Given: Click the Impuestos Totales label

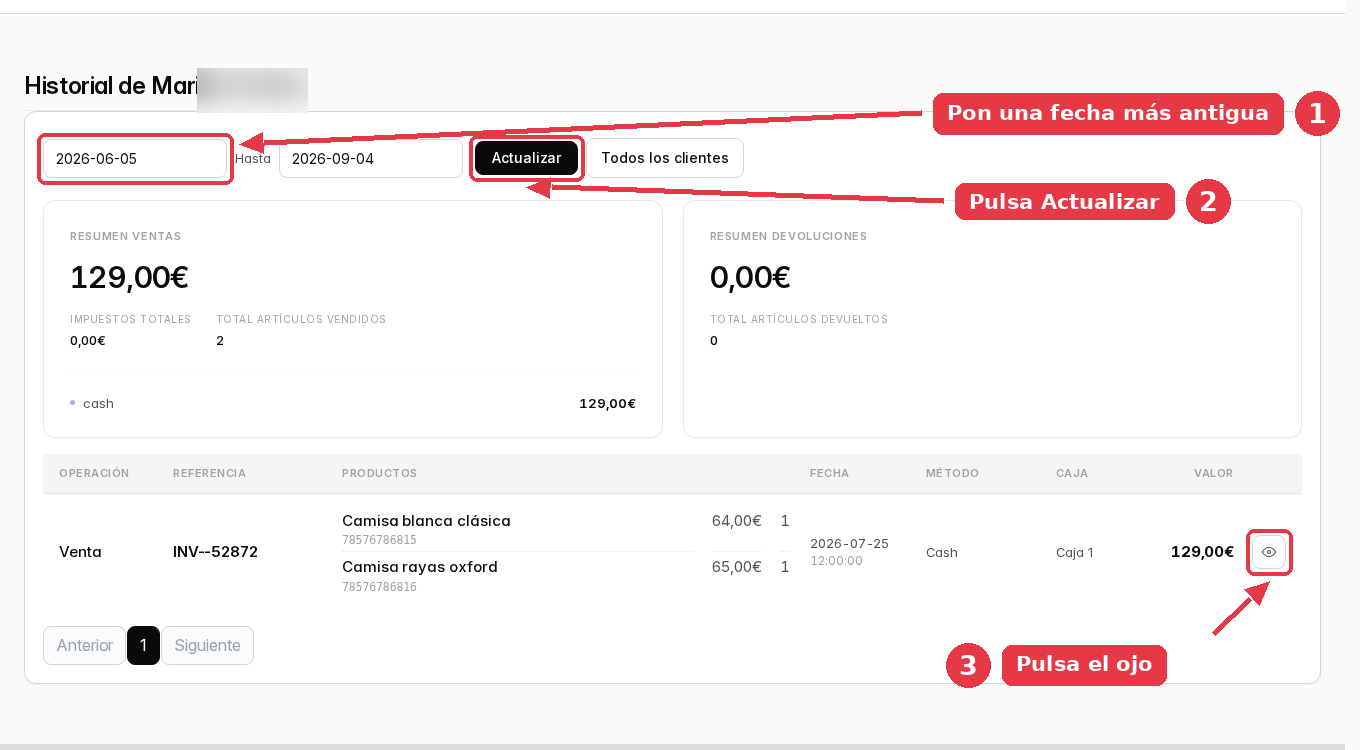Looking at the screenshot, I should 130,320.
